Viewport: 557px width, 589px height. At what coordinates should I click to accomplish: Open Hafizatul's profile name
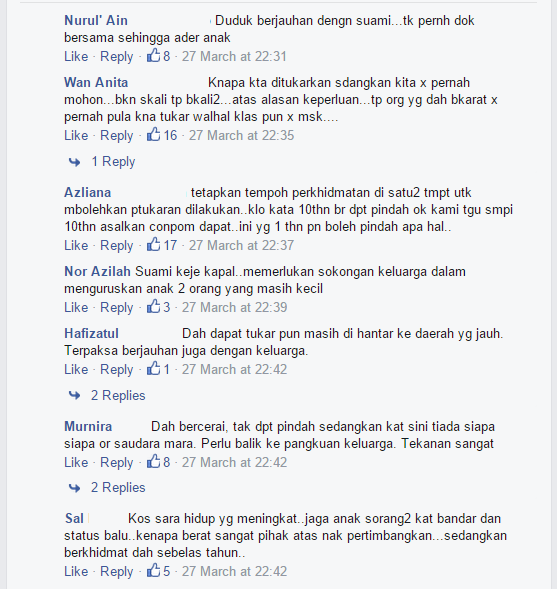coord(91,333)
